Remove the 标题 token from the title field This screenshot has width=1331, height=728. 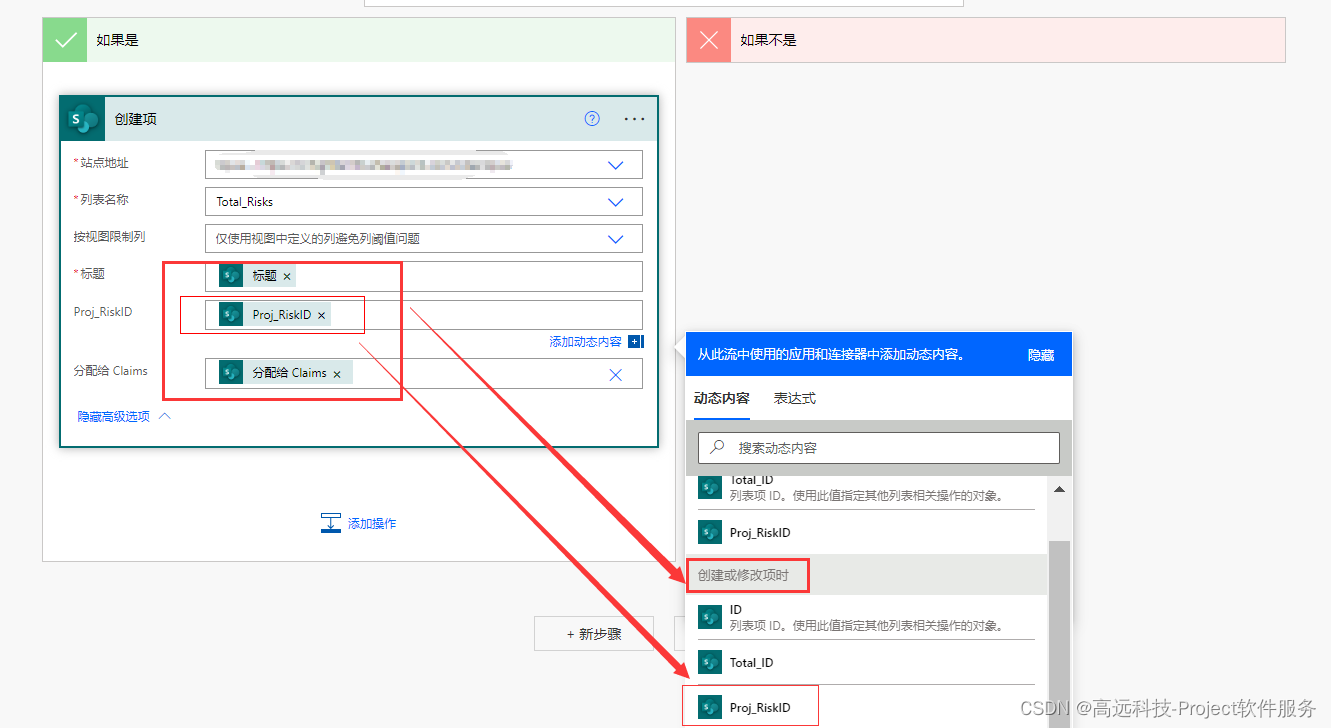287,275
